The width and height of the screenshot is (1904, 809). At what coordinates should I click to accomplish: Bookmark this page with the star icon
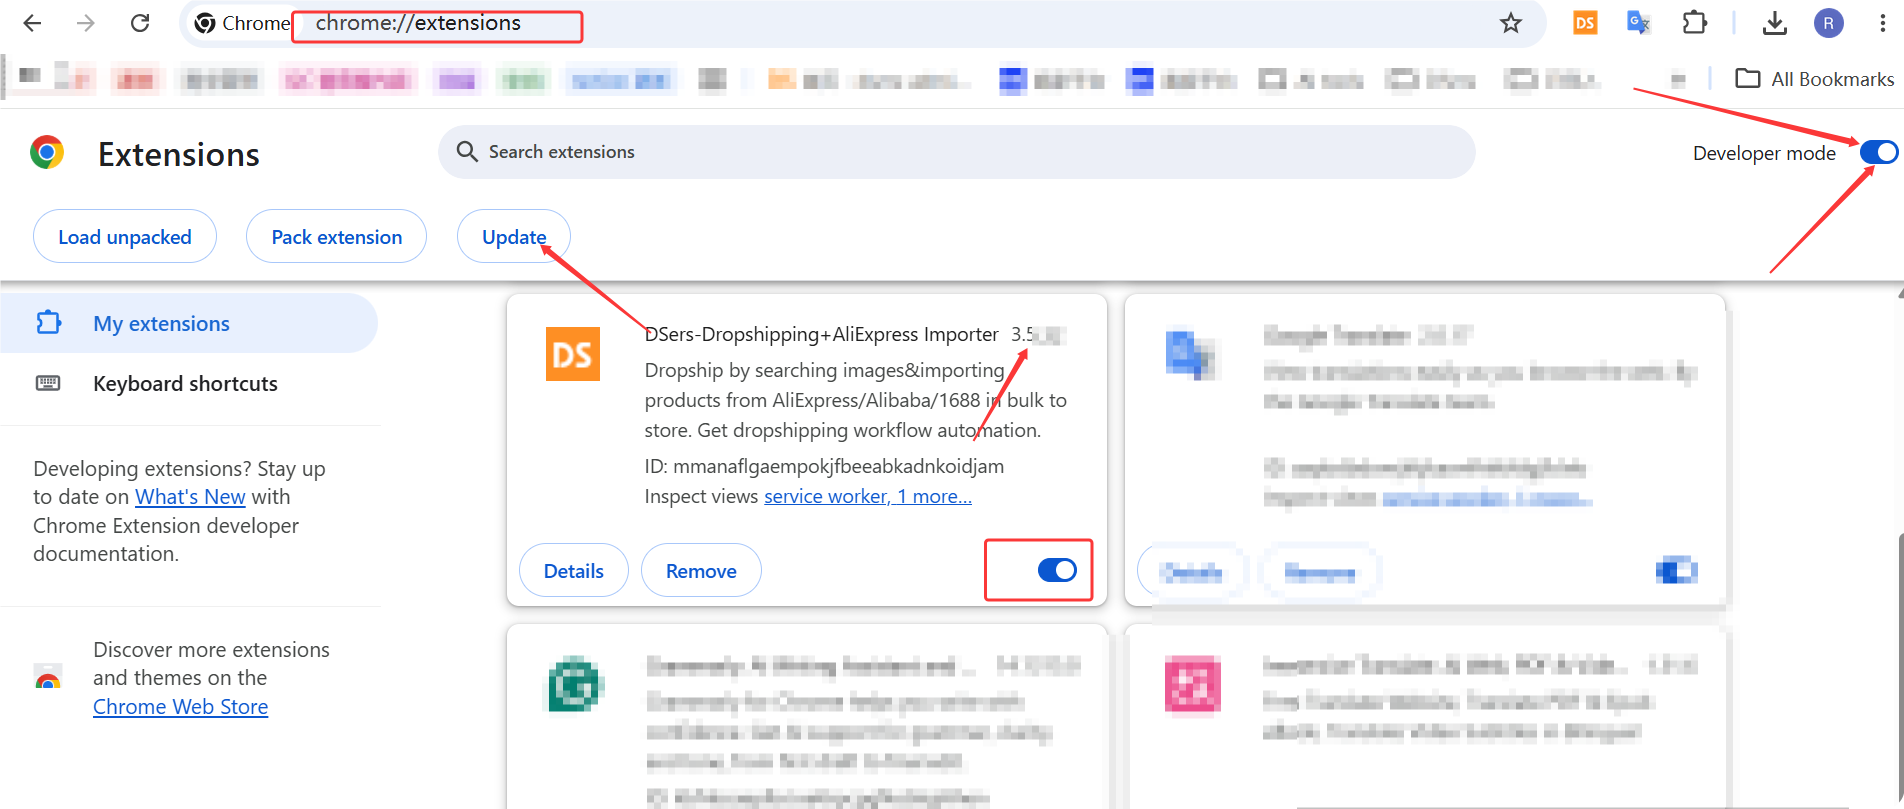[x=1510, y=23]
